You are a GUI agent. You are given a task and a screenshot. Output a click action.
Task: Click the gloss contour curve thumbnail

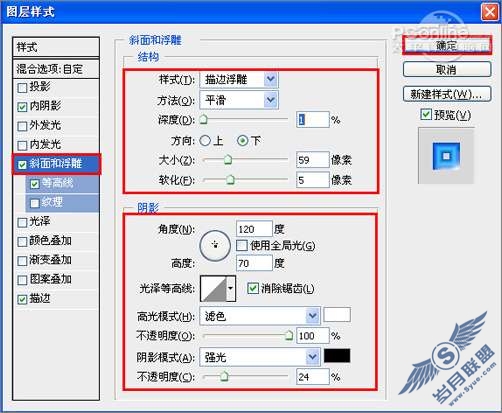click(214, 288)
